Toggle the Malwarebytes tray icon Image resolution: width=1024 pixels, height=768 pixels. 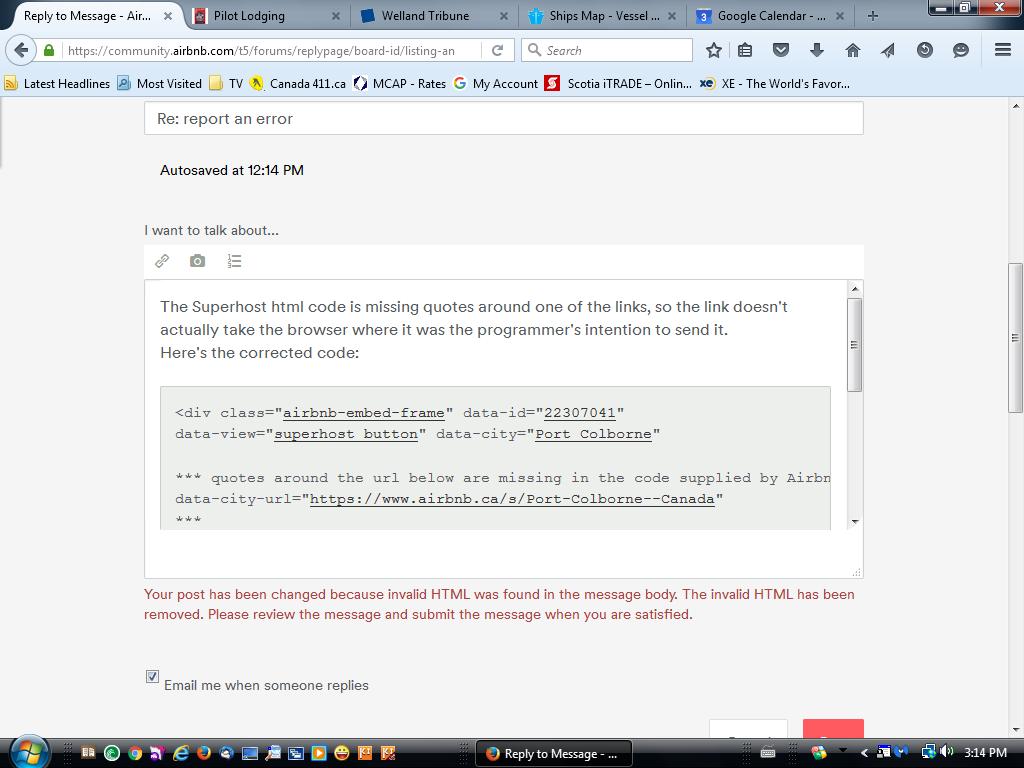(900, 752)
